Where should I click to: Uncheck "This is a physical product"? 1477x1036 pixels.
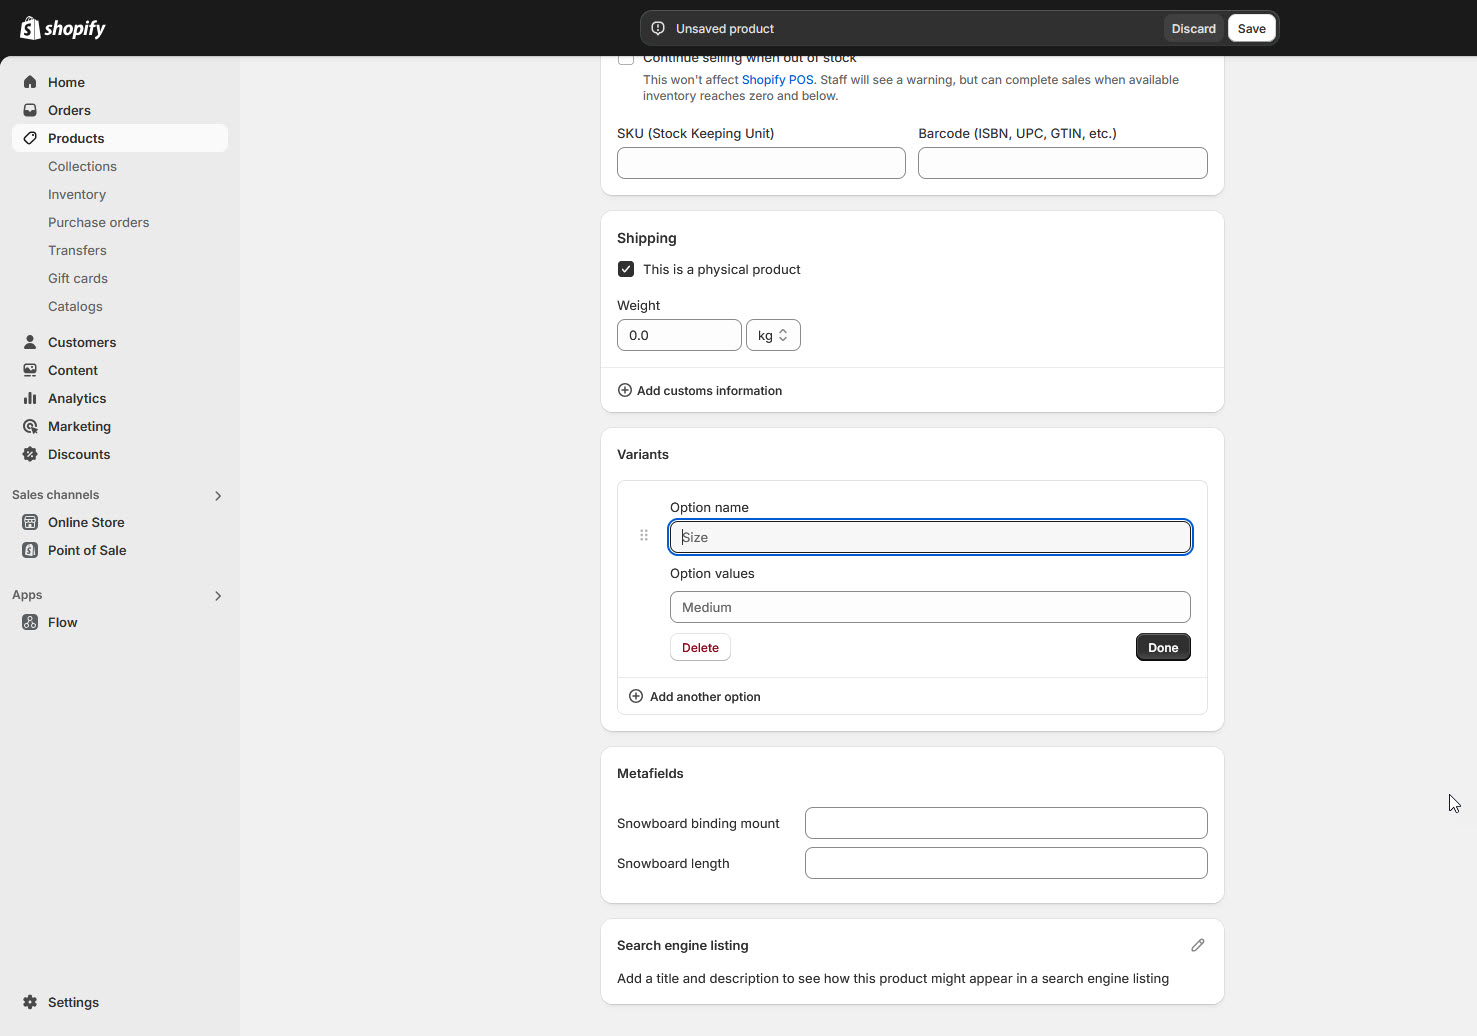coord(626,269)
